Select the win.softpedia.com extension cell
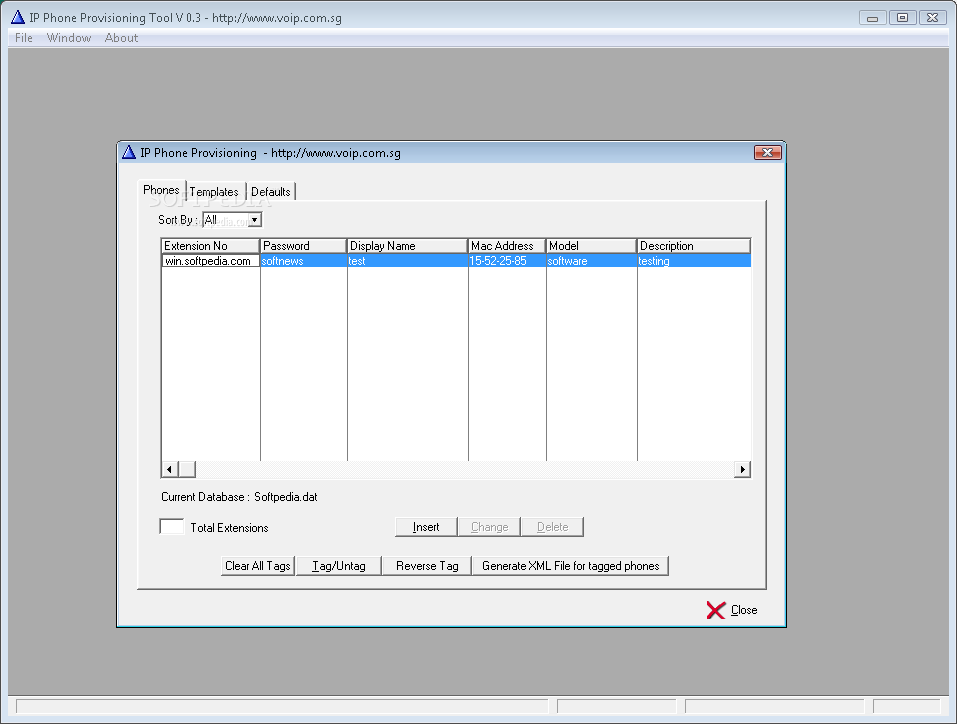The height and width of the screenshot is (724, 957). (211, 261)
